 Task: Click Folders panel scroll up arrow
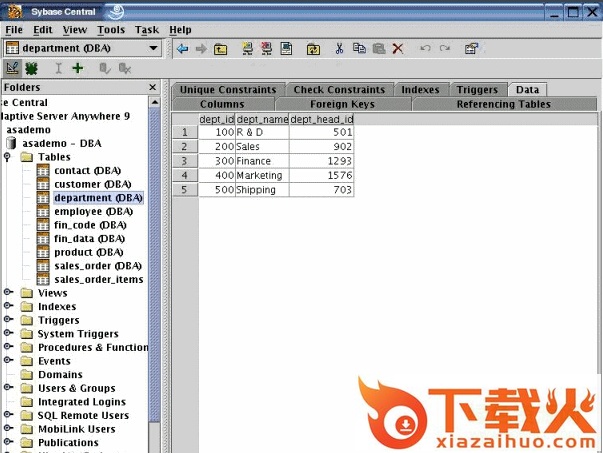155,102
